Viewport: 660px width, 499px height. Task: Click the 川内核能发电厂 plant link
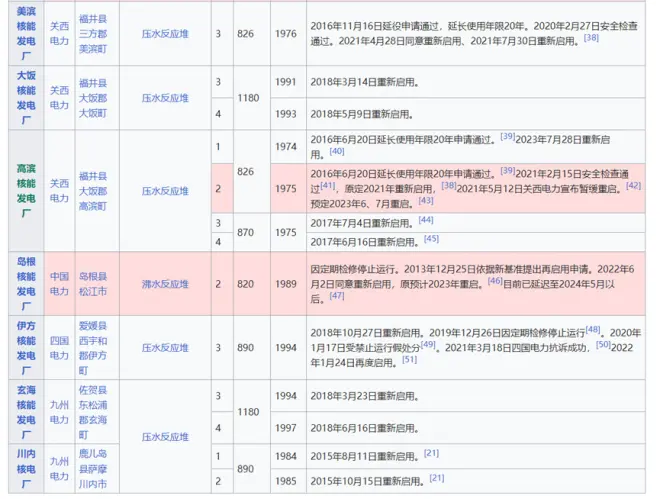[24, 469]
